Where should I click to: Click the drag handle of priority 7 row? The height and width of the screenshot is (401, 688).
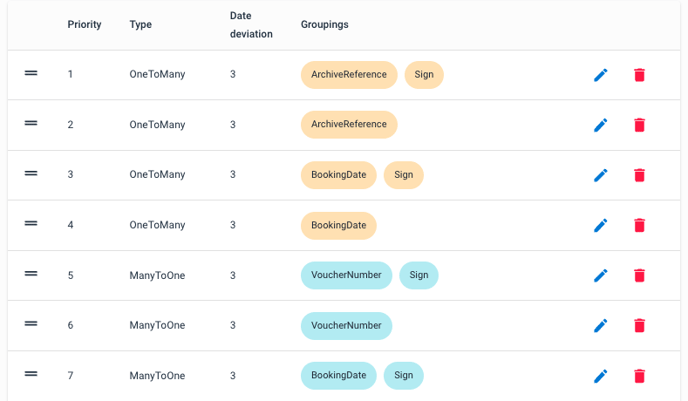click(31, 373)
